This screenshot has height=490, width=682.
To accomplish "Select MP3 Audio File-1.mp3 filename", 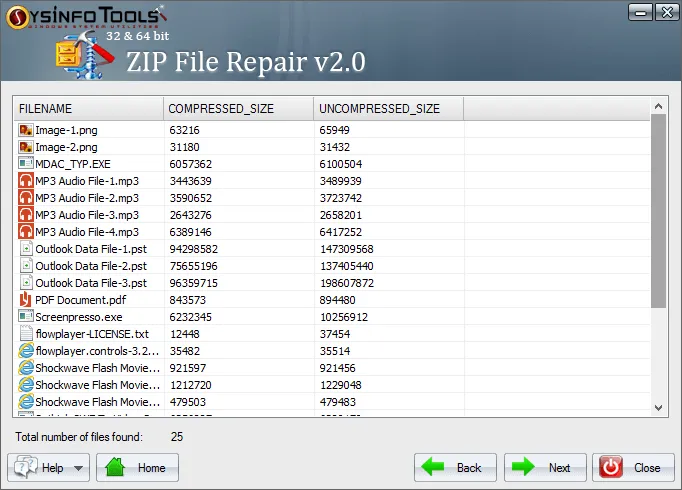I will (87, 181).
